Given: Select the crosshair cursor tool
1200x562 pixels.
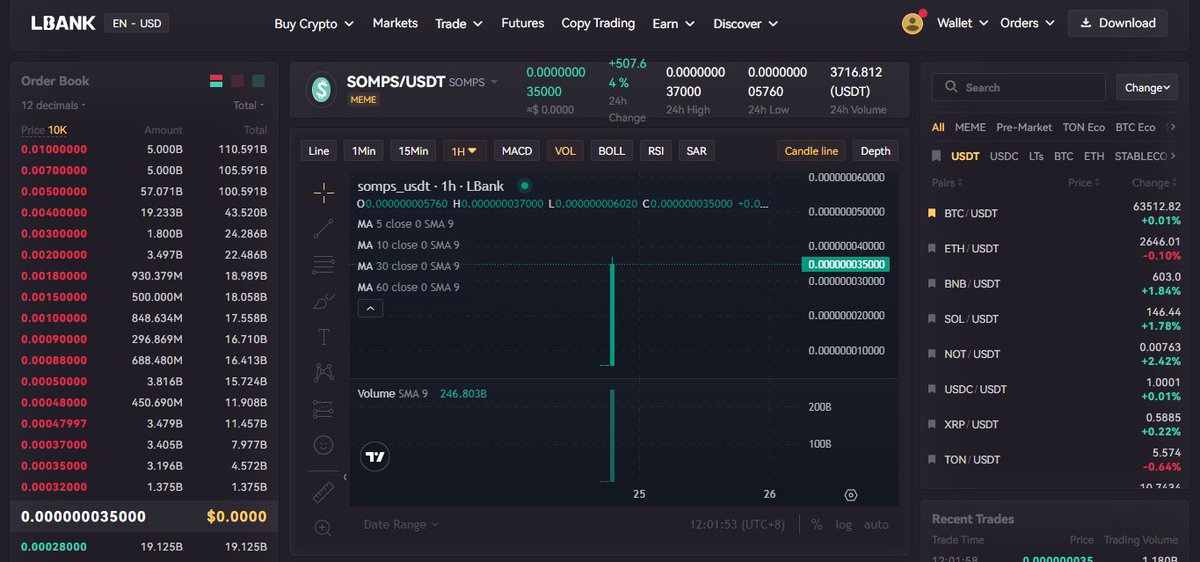Looking at the screenshot, I should click(x=323, y=192).
